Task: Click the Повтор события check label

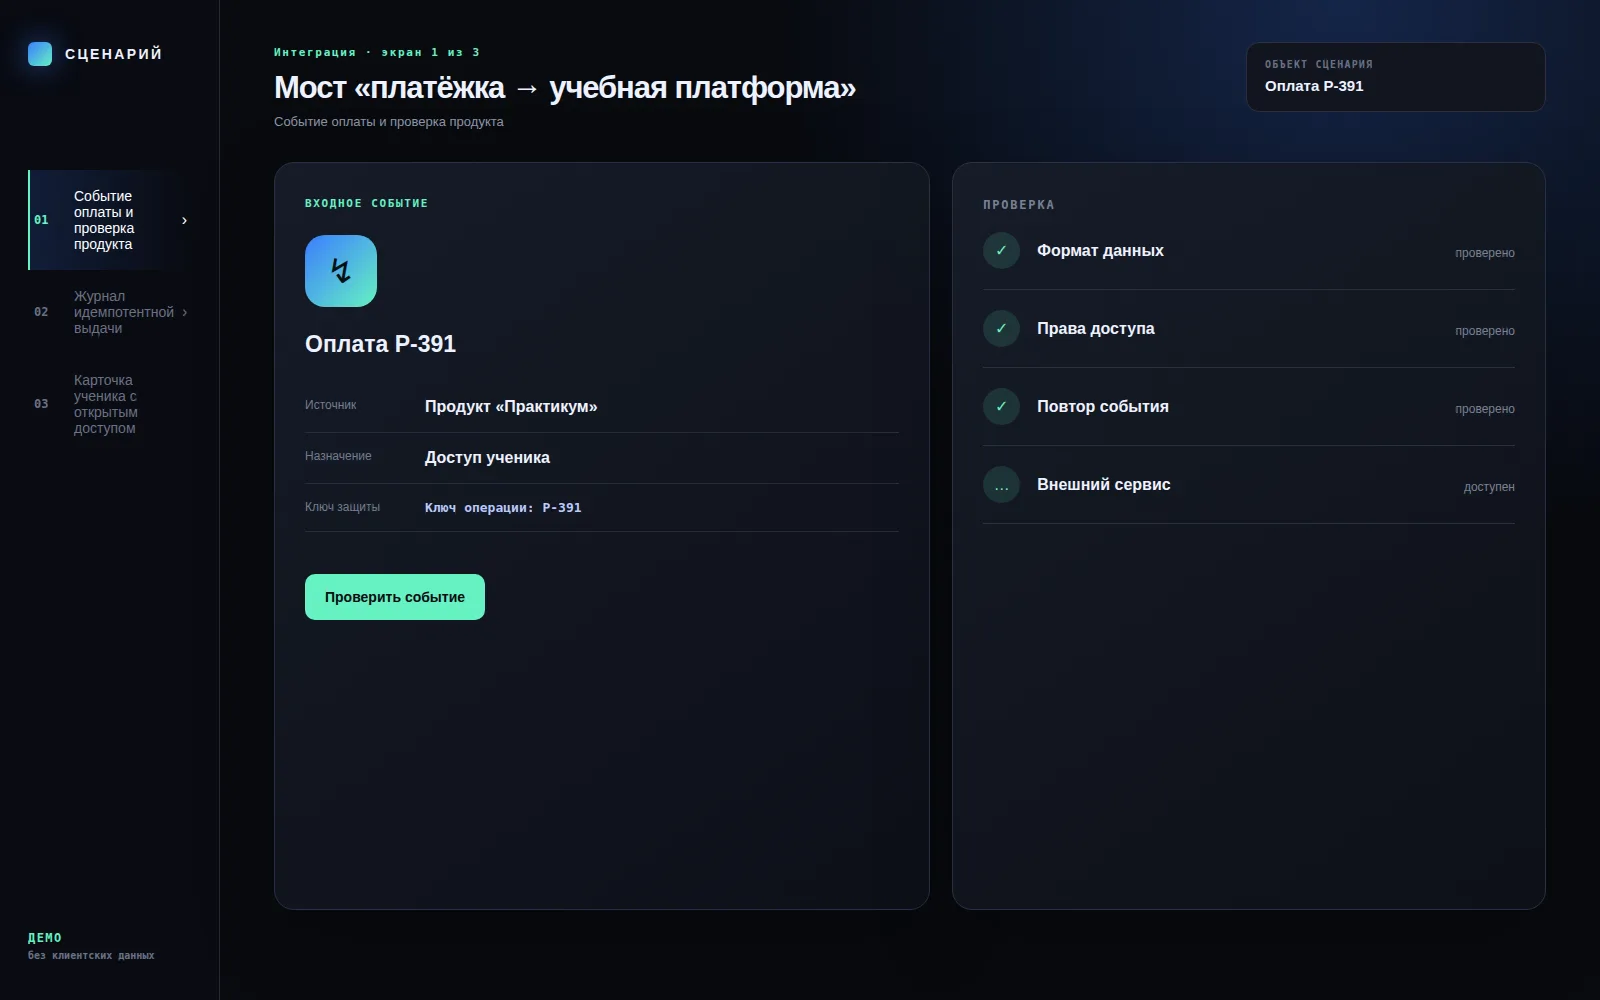Action: click(1103, 407)
